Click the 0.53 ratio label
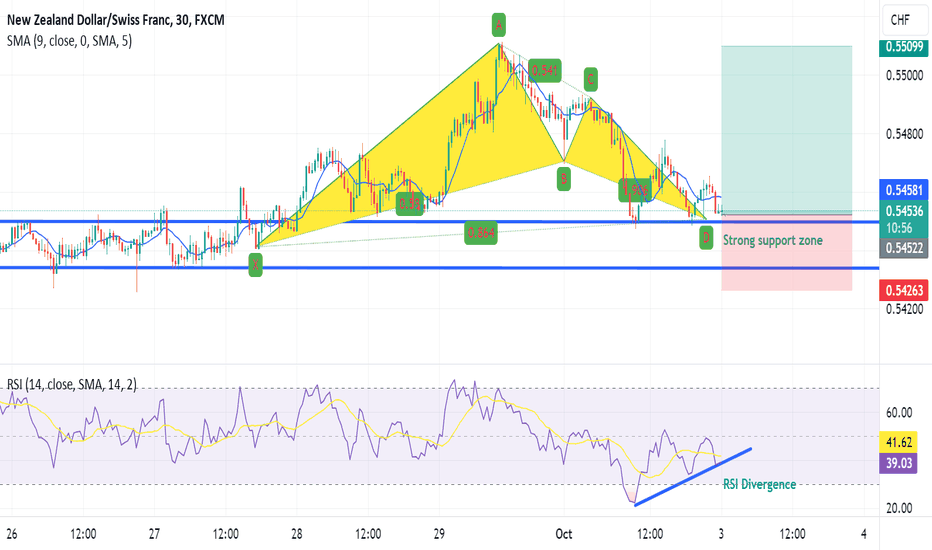Screen dimensions: 932x550 [410, 204]
